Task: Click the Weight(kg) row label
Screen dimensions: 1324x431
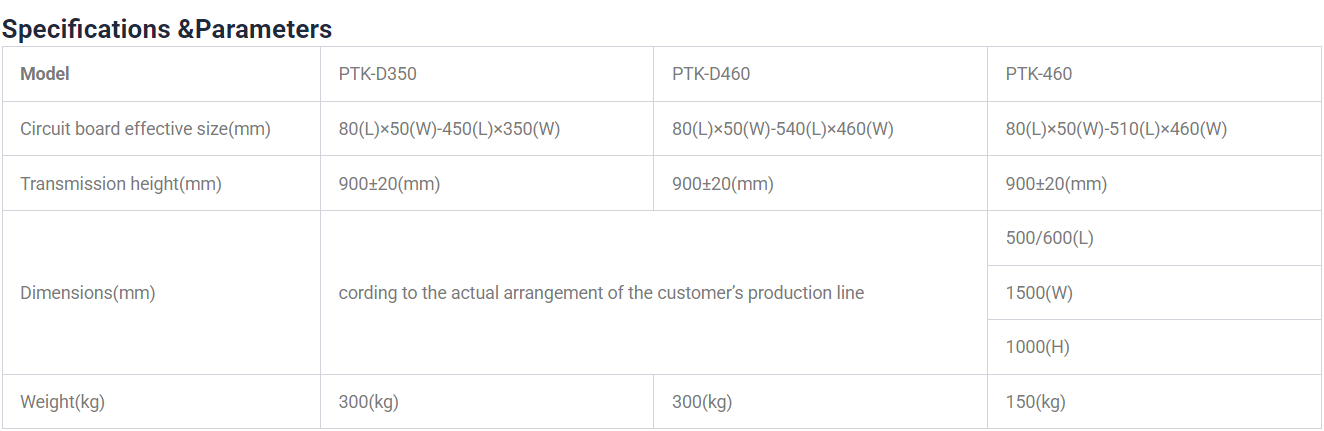Action: pyautogui.click(x=62, y=402)
